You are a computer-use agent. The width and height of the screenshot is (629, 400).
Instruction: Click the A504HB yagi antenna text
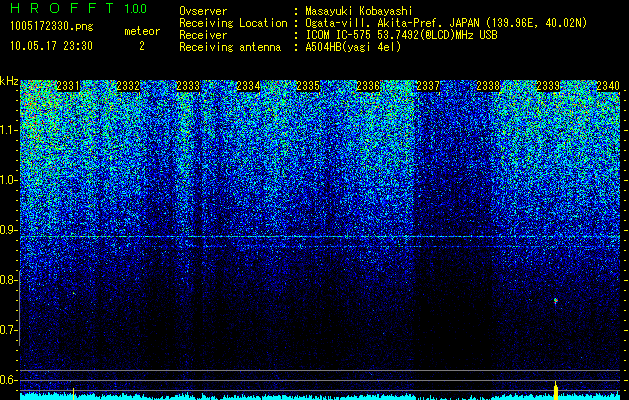point(353,47)
